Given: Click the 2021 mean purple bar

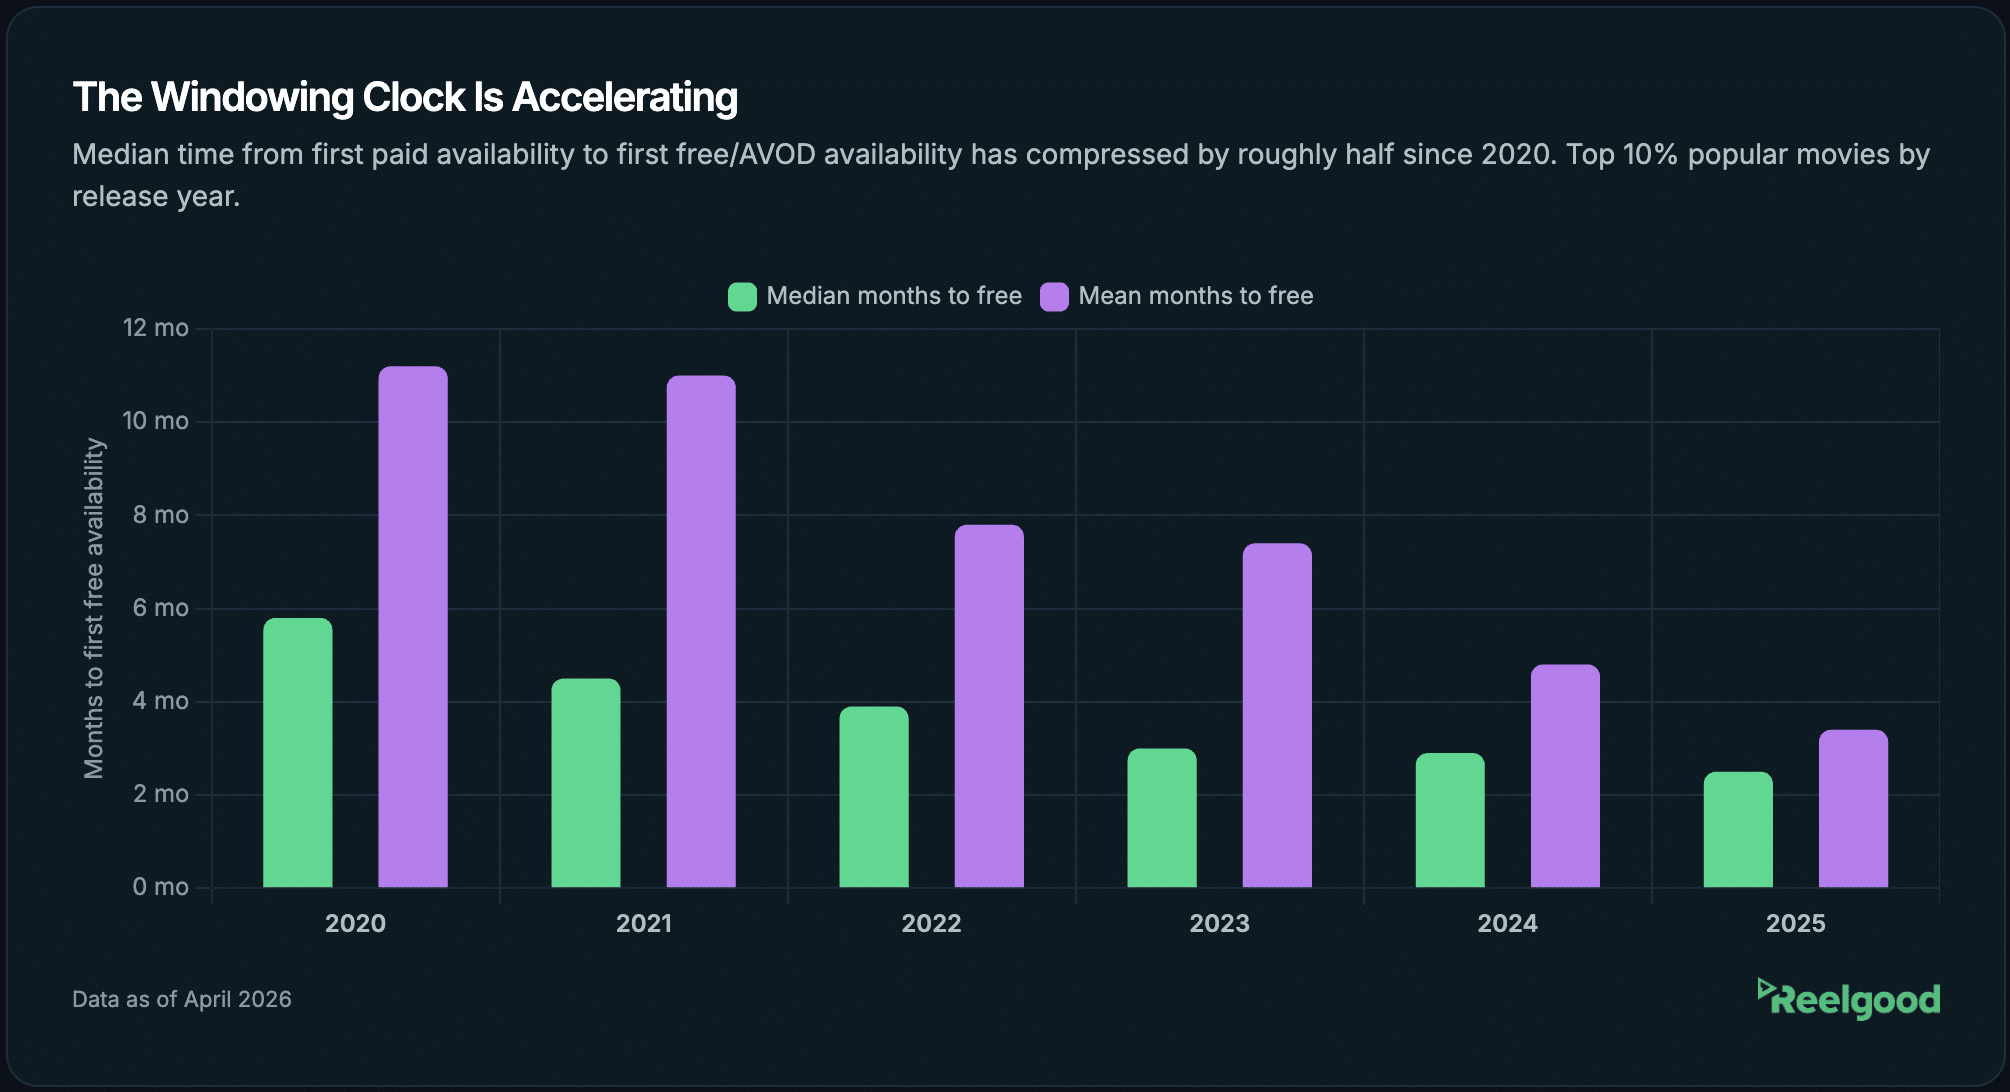Looking at the screenshot, I should (701, 631).
